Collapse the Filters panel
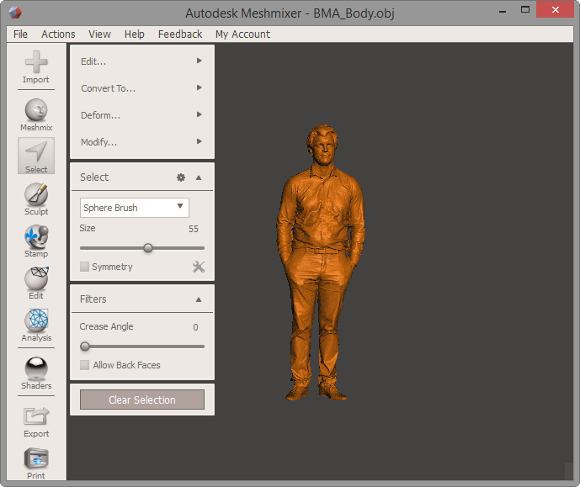This screenshot has width=580, height=487. (199, 300)
